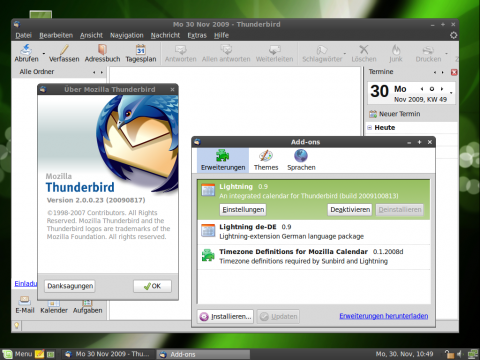Open the Datei menu
480x360 pixels.
coord(23,35)
